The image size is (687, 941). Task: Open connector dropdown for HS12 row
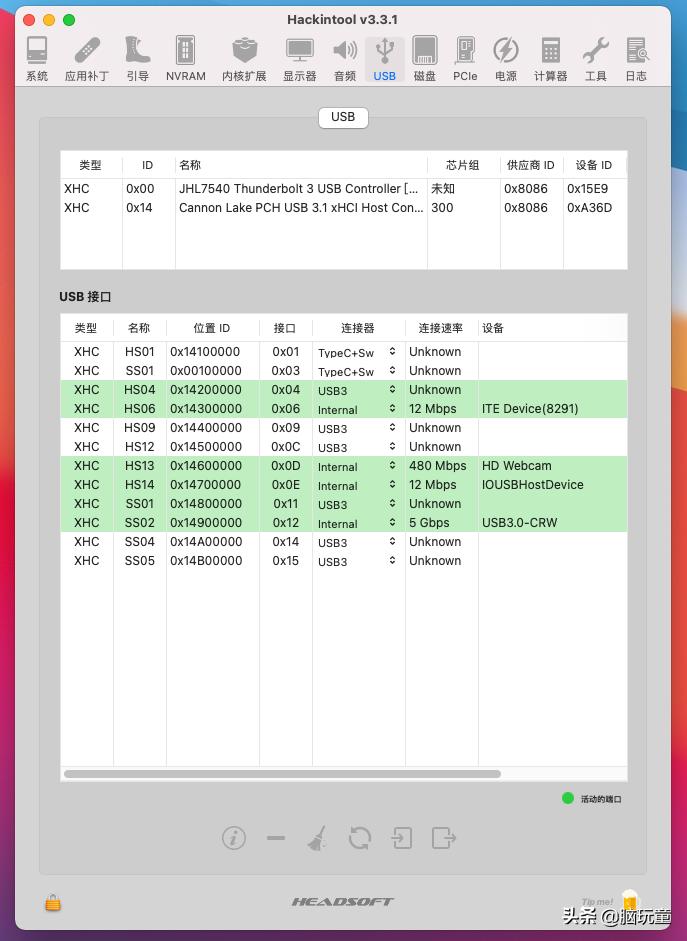coord(358,447)
